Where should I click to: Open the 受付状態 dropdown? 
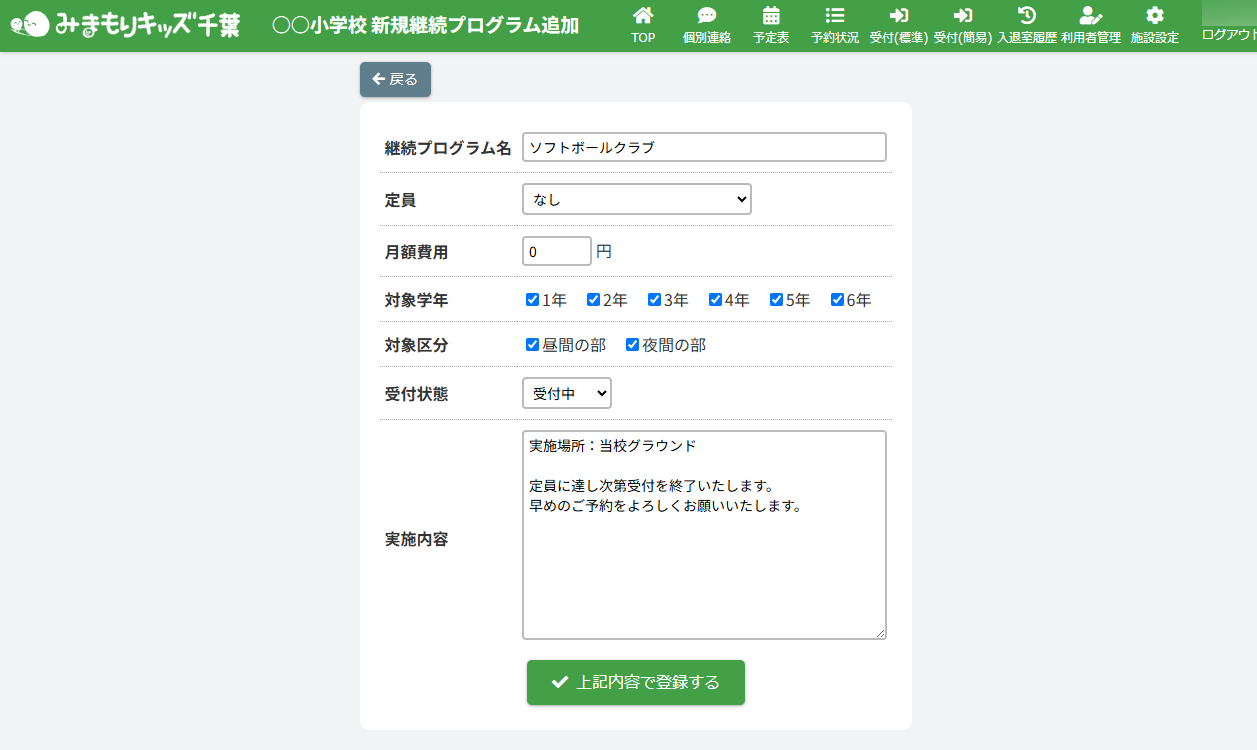tap(566, 394)
